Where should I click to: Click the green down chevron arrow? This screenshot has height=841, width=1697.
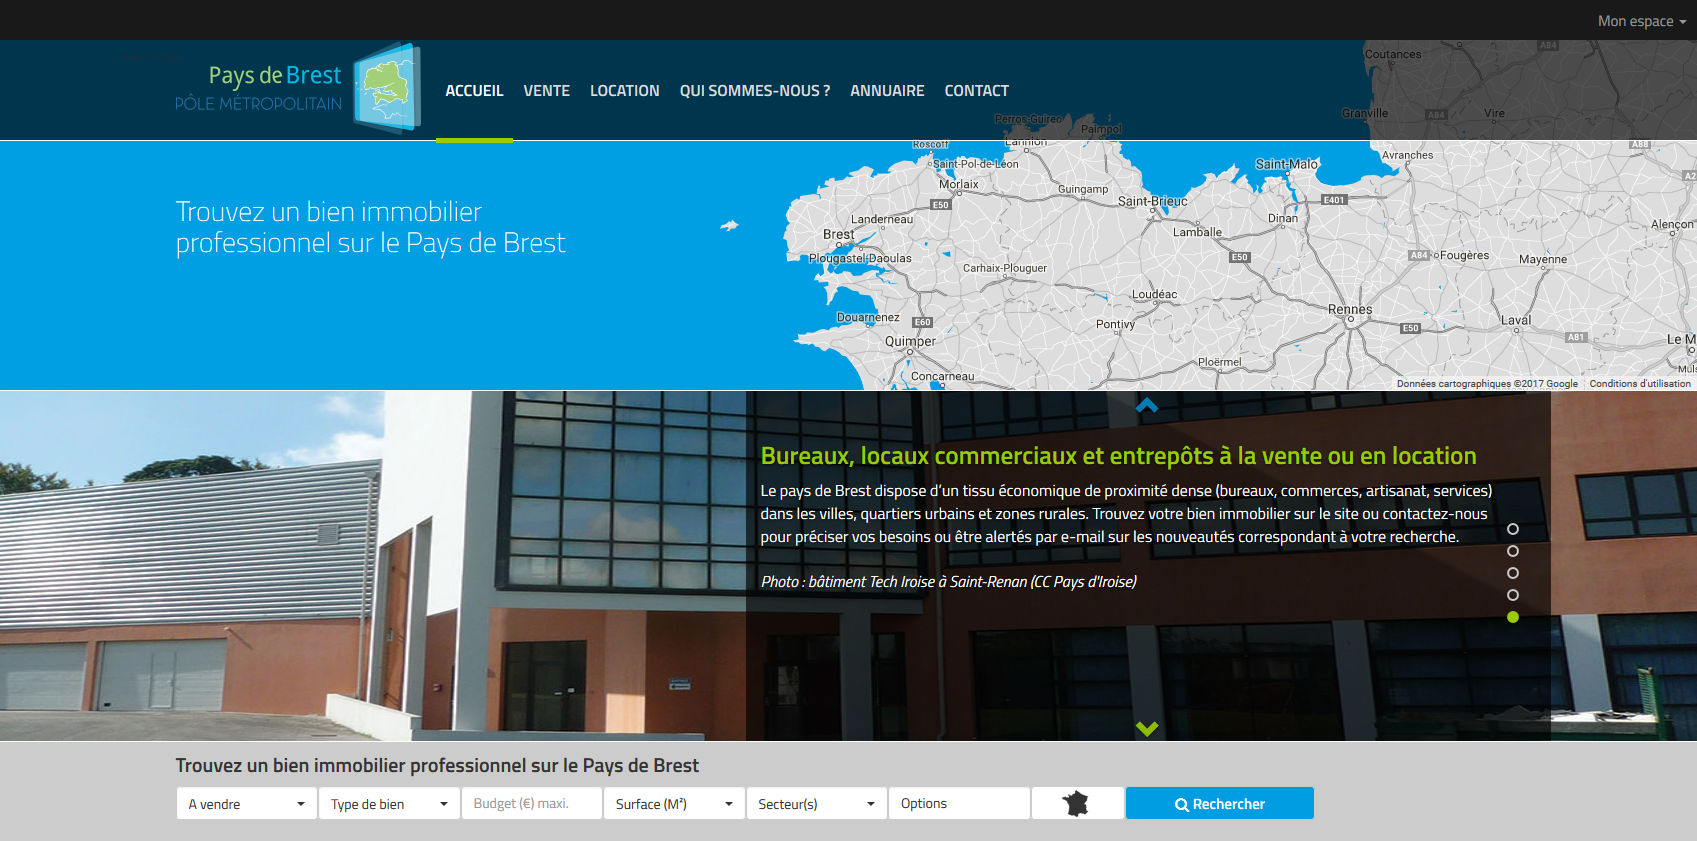click(x=1147, y=729)
